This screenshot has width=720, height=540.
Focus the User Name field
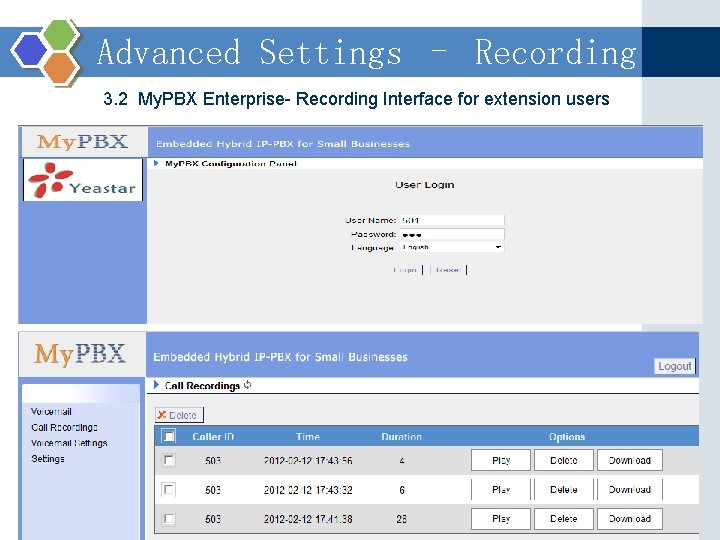[451, 220]
